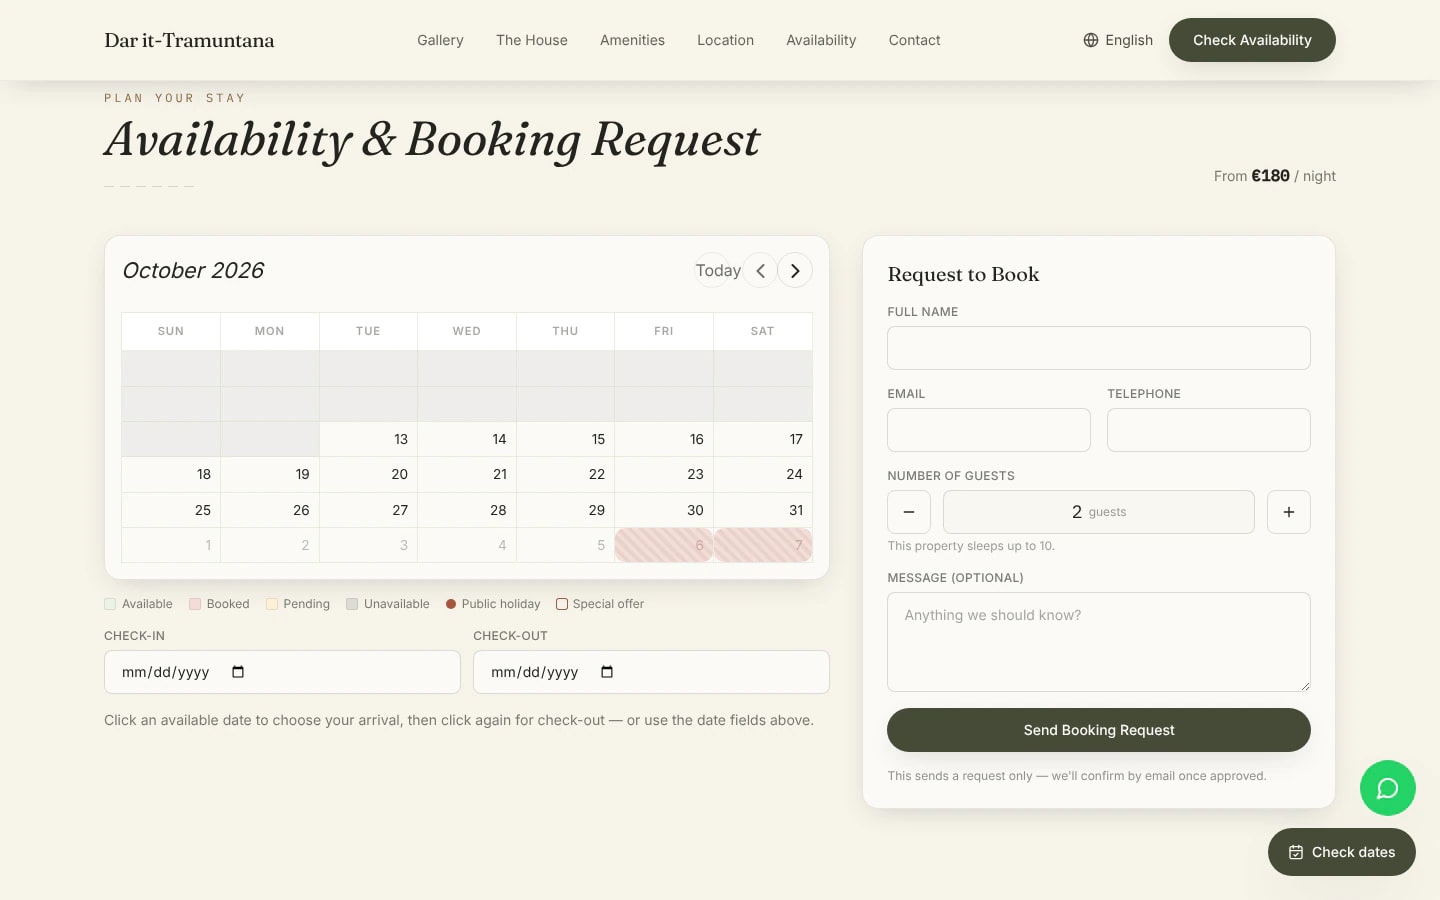Click November 3 trailing date

pyautogui.click(x=368, y=545)
